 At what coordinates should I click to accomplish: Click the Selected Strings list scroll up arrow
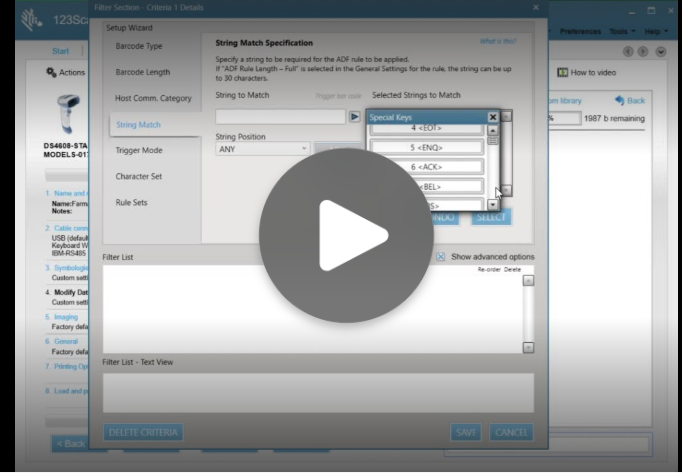506,117
